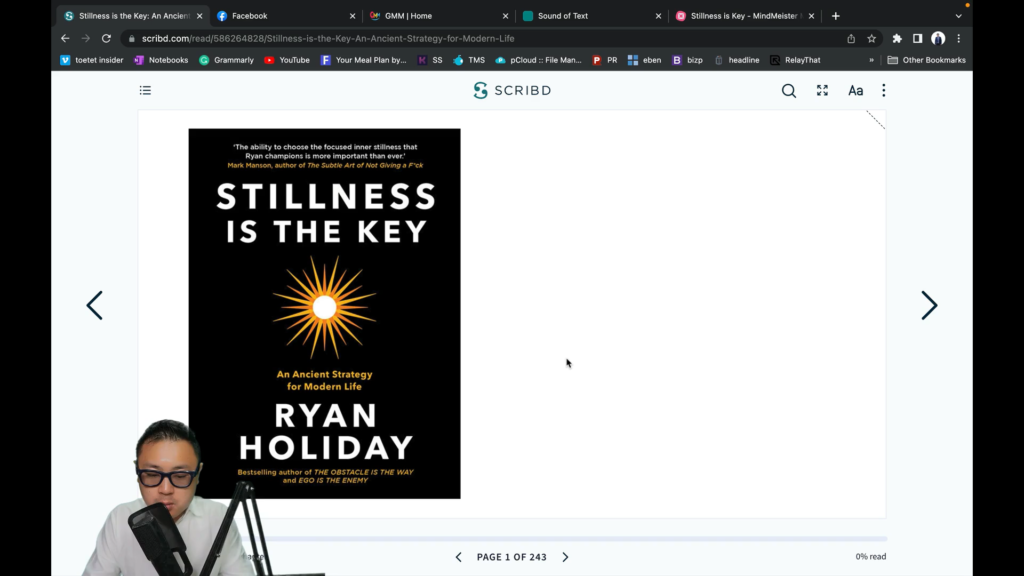Open the Chrome extensions puzzle icon
The width and height of the screenshot is (1024, 576).
(x=897, y=39)
